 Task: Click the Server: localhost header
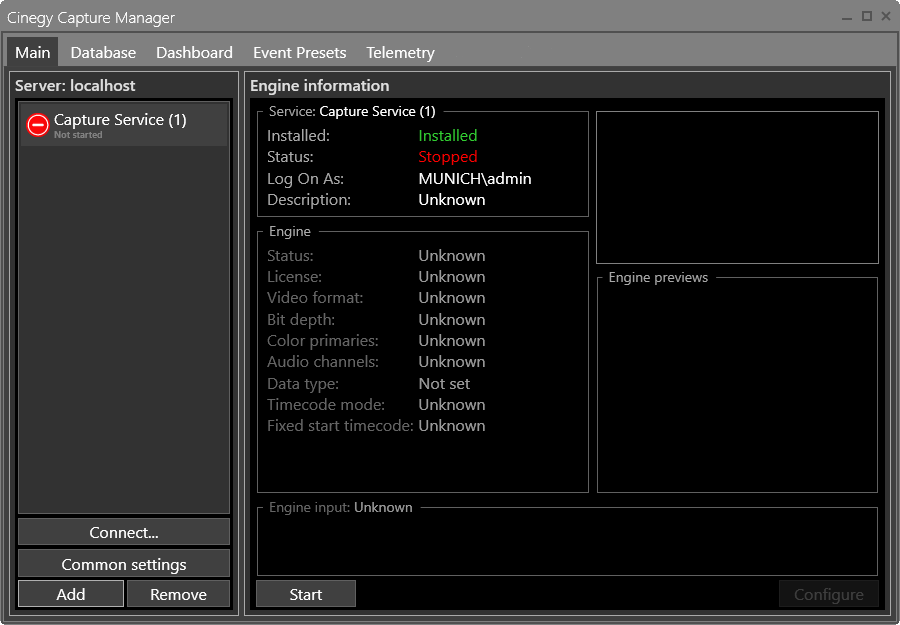pos(75,86)
